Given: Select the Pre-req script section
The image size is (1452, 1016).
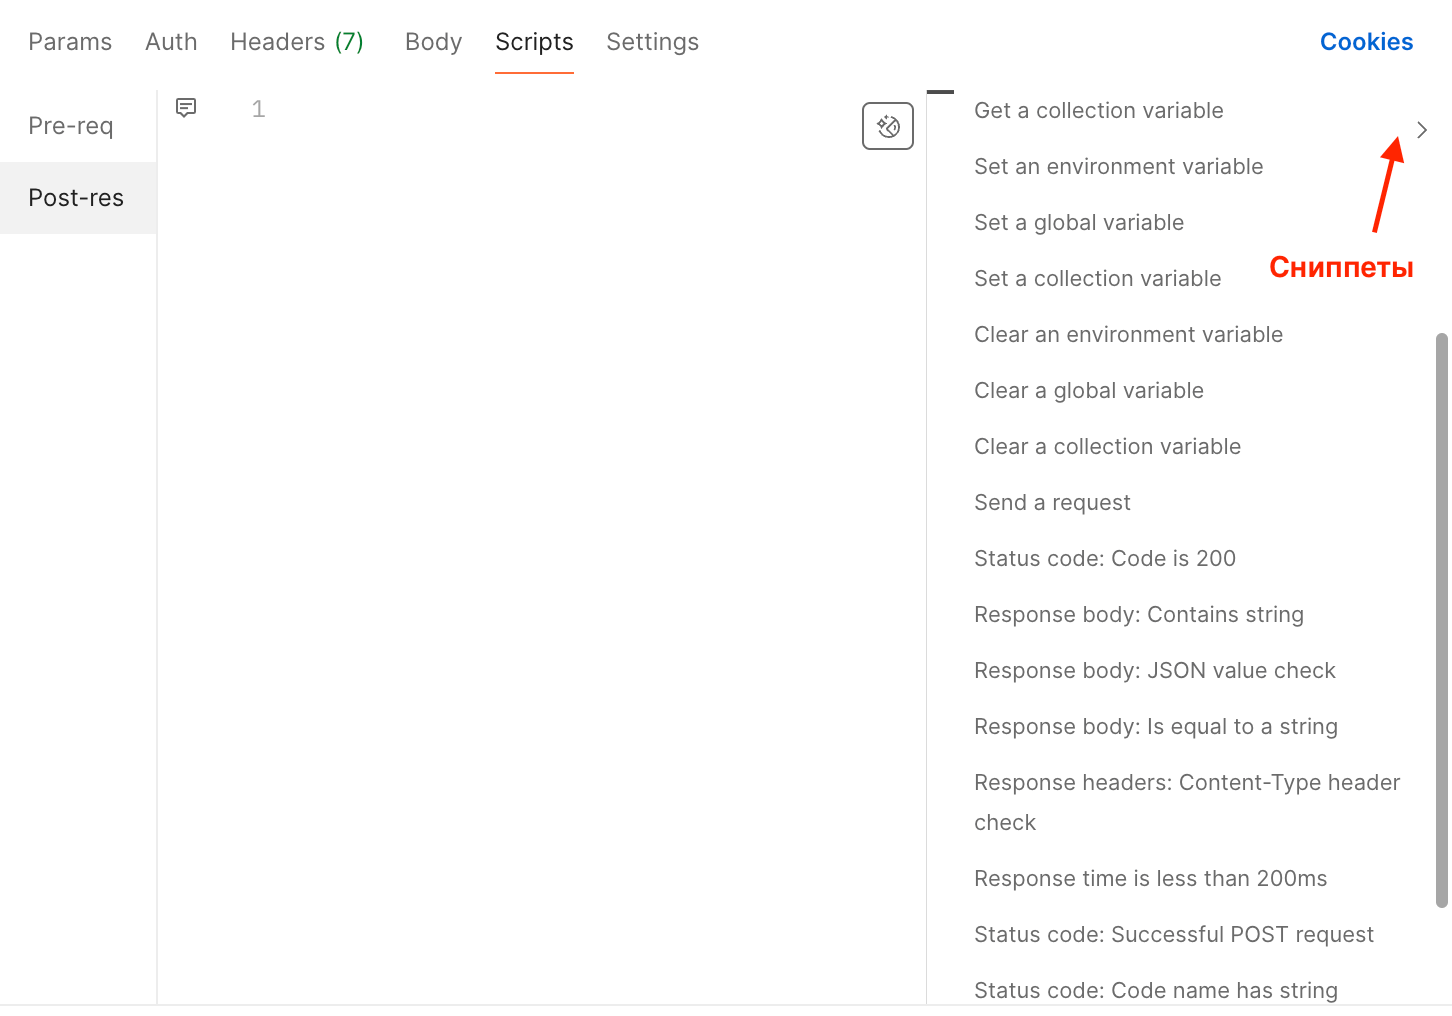Looking at the screenshot, I should [x=71, y=126].
